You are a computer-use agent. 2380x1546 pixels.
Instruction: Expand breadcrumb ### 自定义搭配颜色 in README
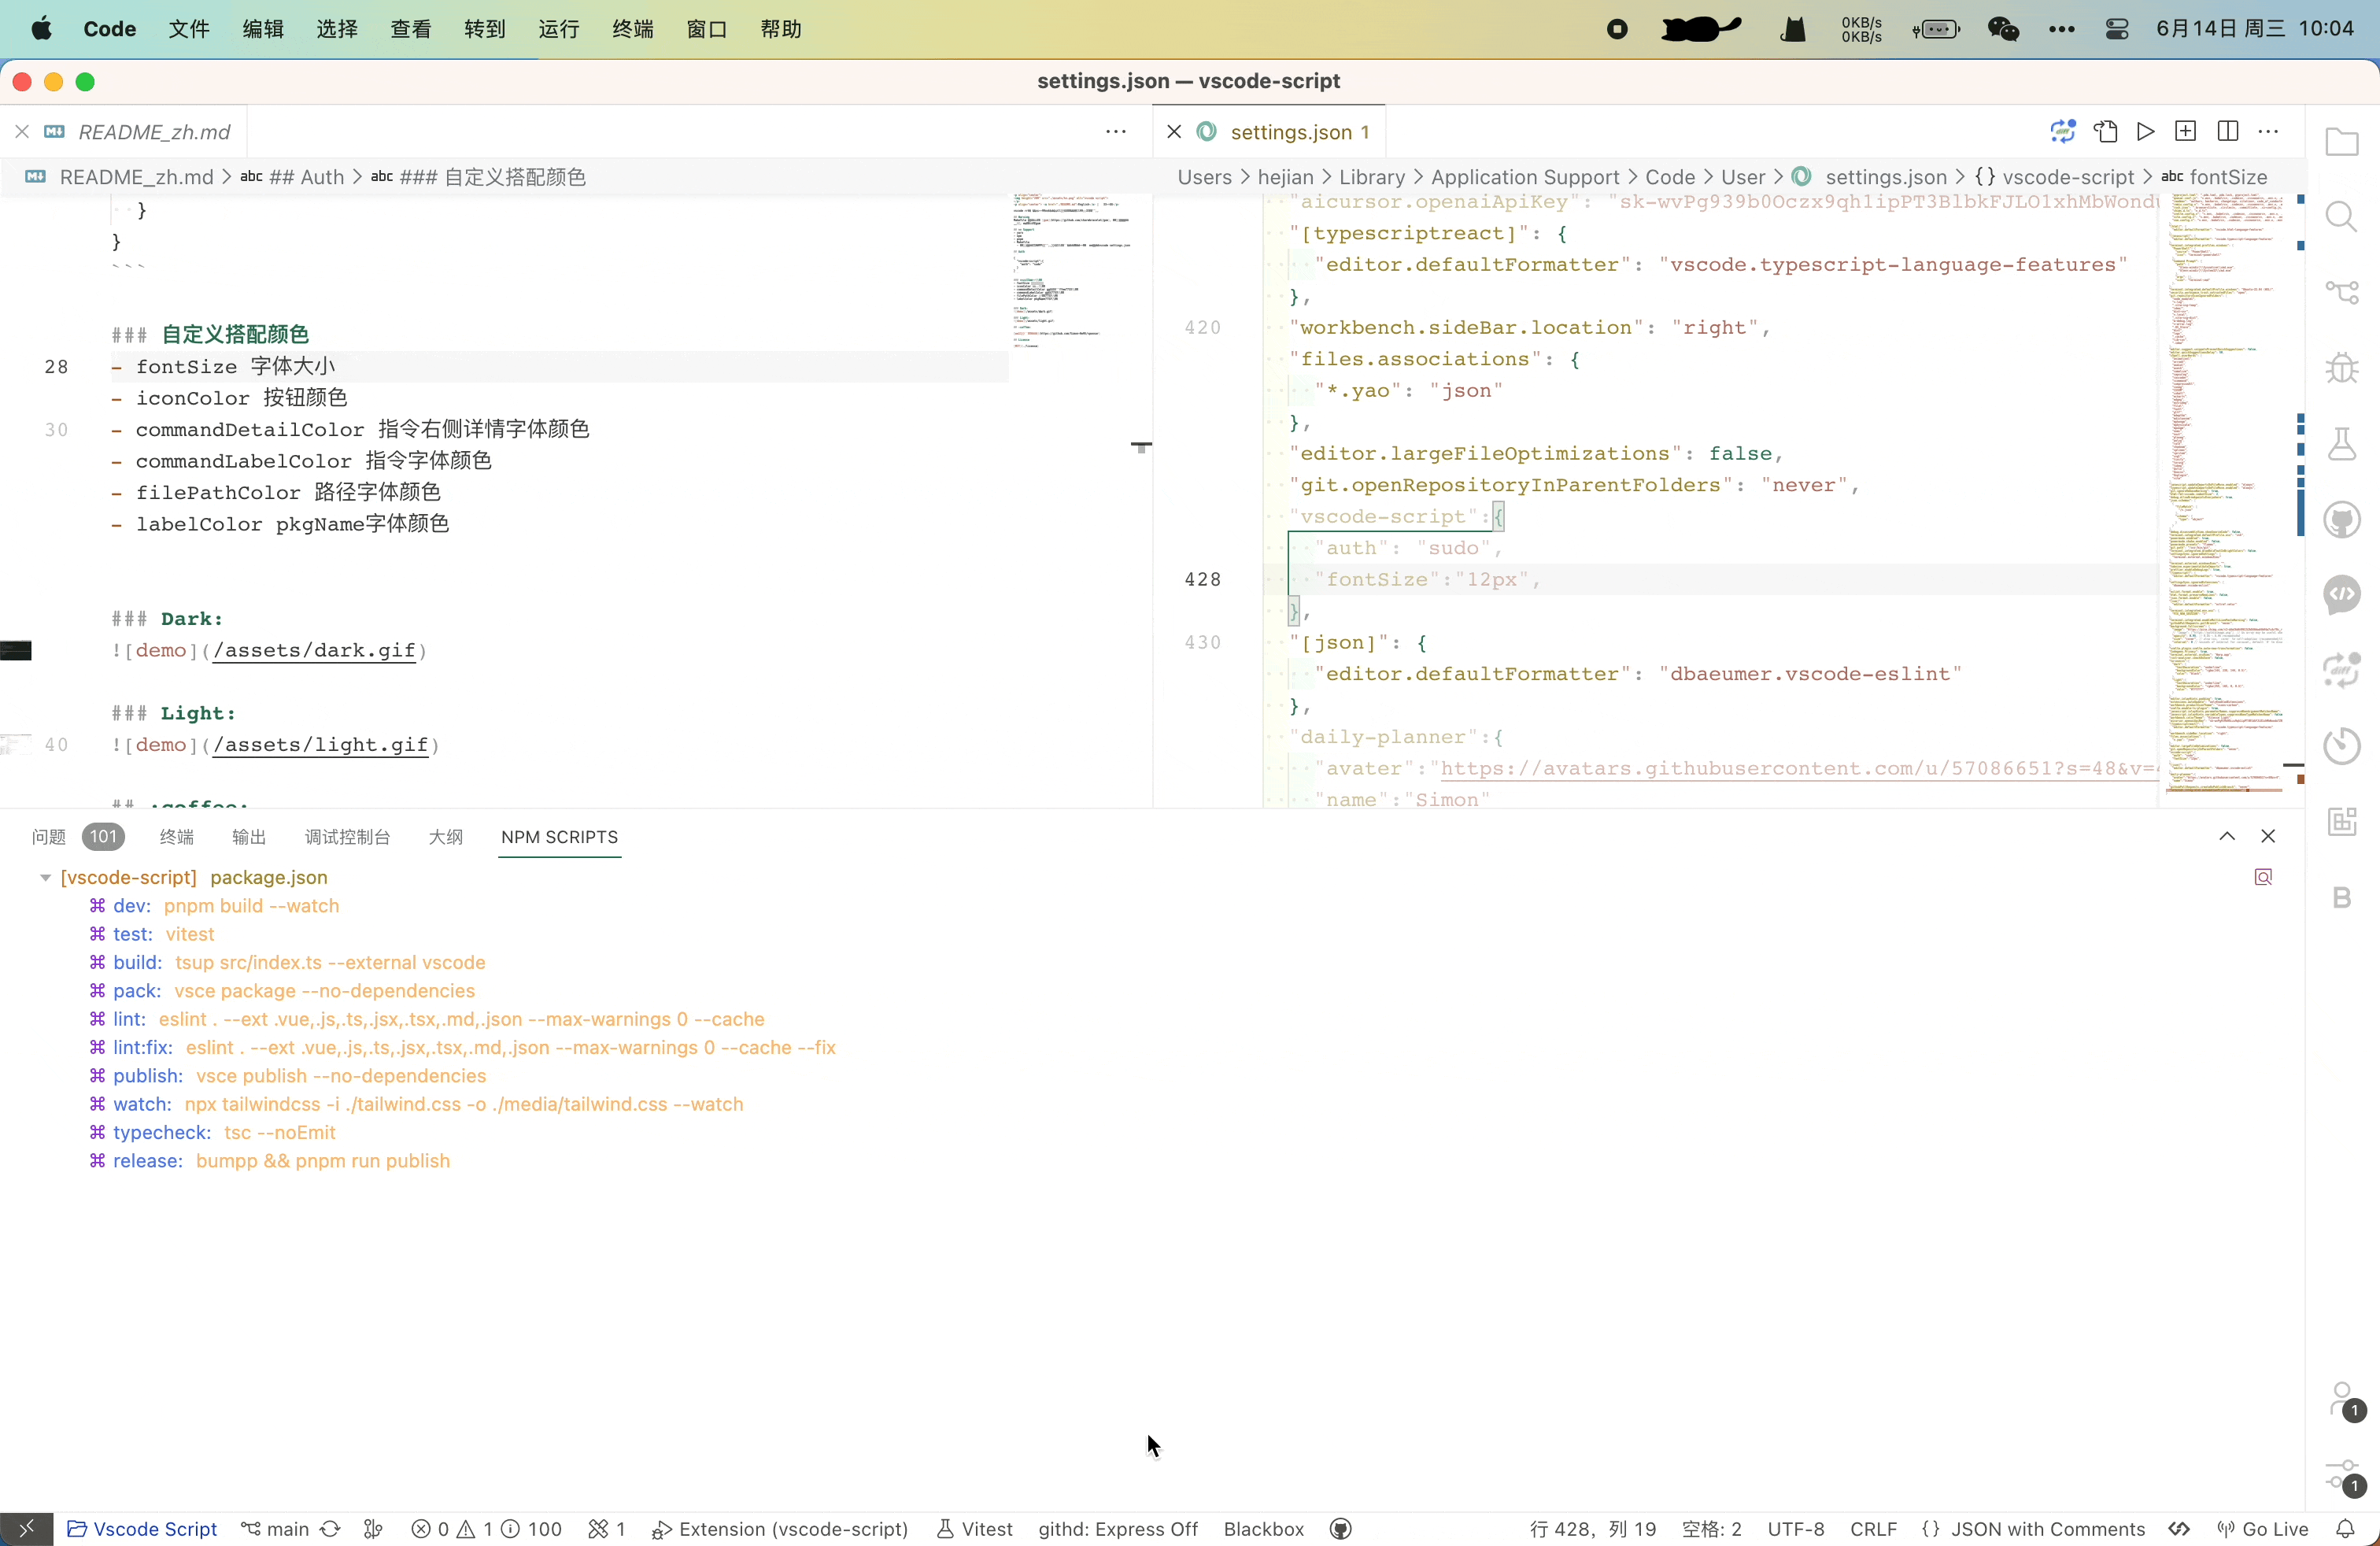point(478,177)
